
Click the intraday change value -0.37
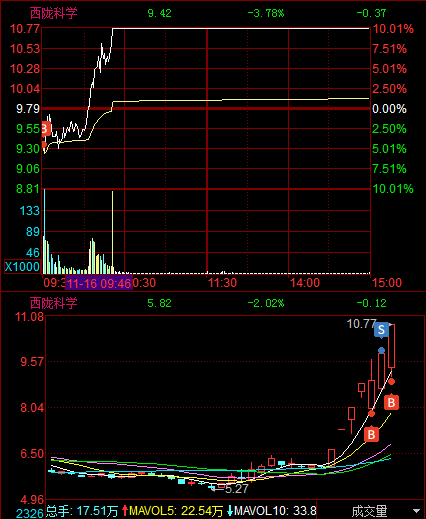(x=371, y=13)
